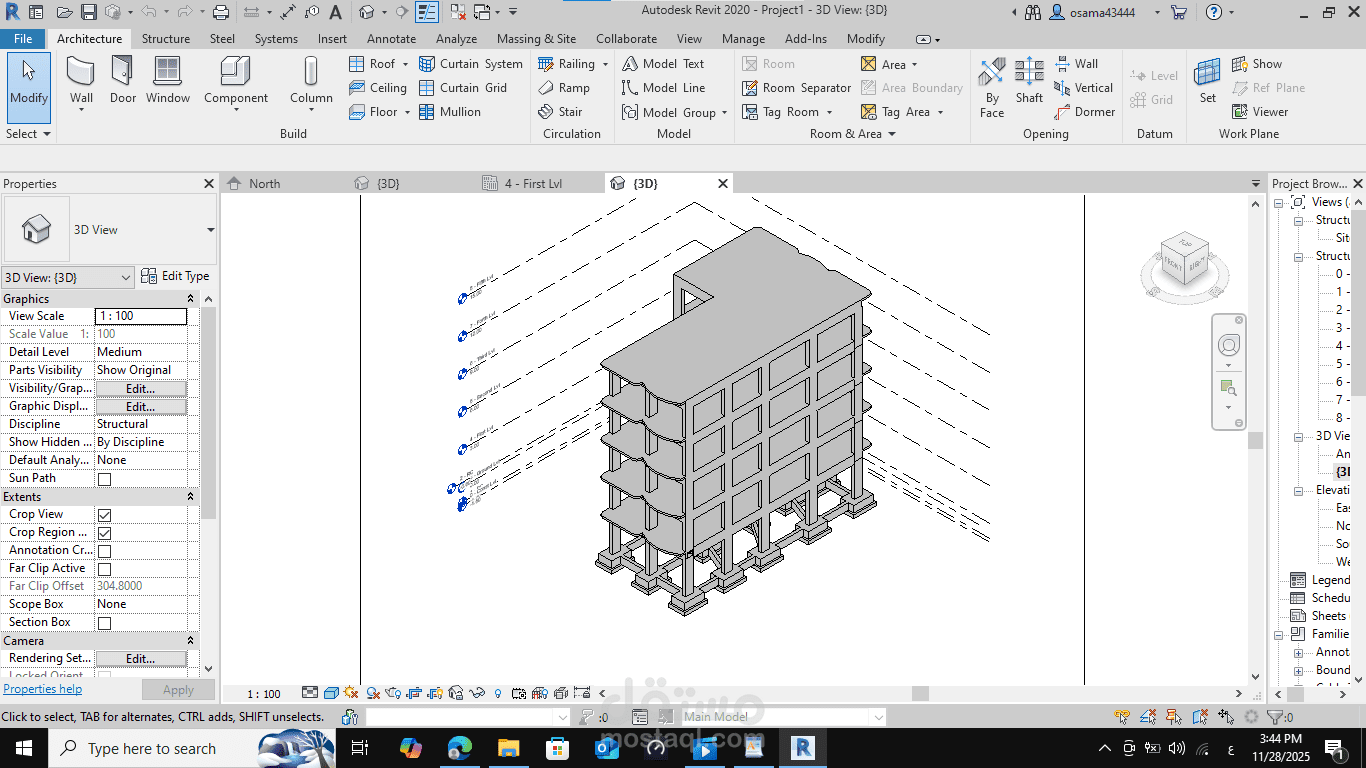Screen dimensions: 1366x768
Task: Click Edit for Visibility/Graphics Overrides
Action: coord(140,389)
